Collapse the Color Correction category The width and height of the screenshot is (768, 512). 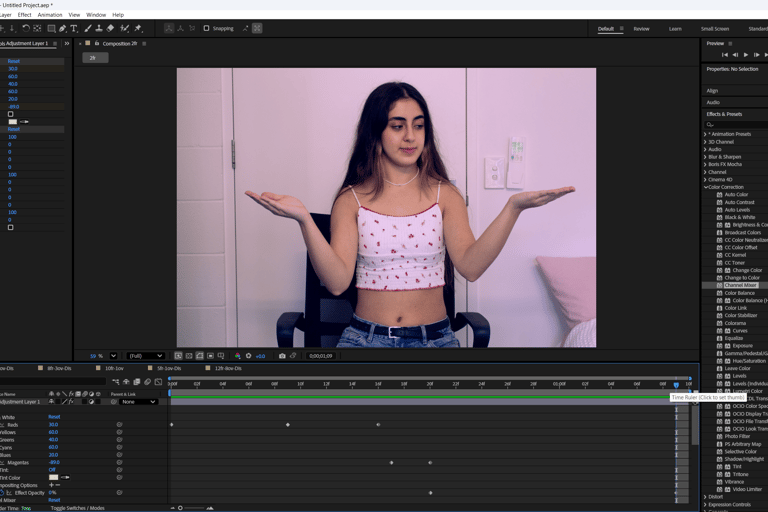[x=706, y=187]
